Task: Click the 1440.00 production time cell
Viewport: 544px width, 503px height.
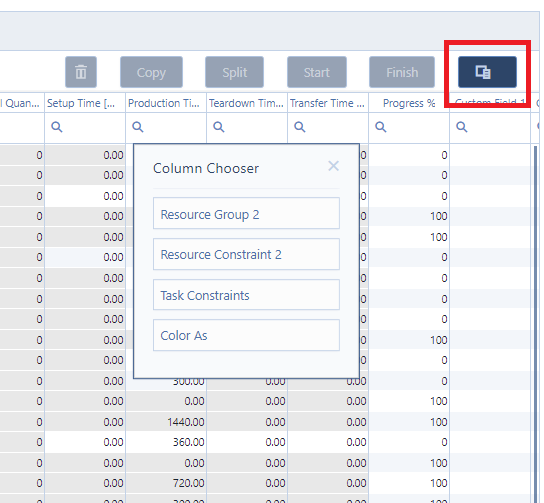Action: coord(166,422)
